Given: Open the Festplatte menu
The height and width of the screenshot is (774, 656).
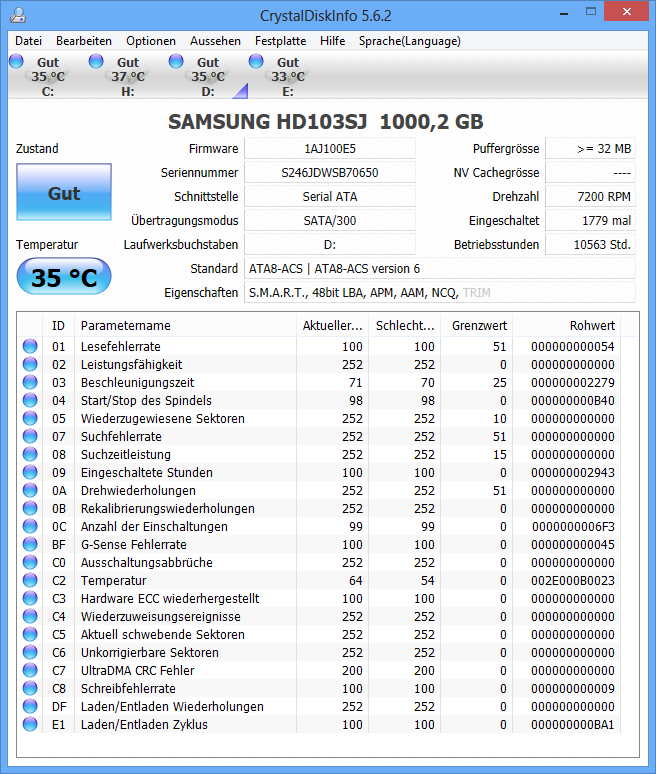Looking at the screenshot, I should point(280,41).
